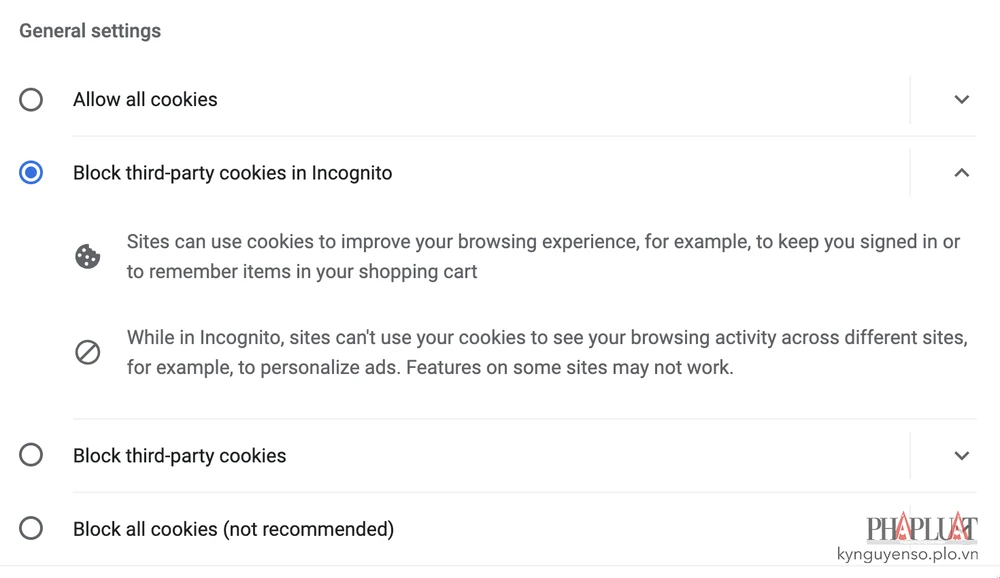The height and width of the screenshot is (578, 1000).
Task: Collapse the Block third-party cookies in Incognito section
Action: (x=962, y=172)
